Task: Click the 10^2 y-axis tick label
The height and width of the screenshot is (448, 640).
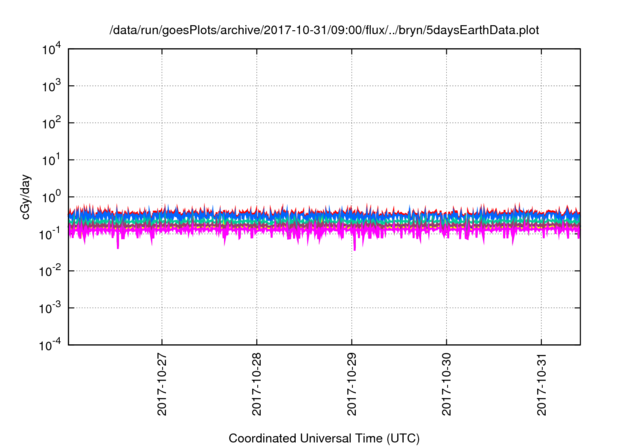Action: click(51, 123)
